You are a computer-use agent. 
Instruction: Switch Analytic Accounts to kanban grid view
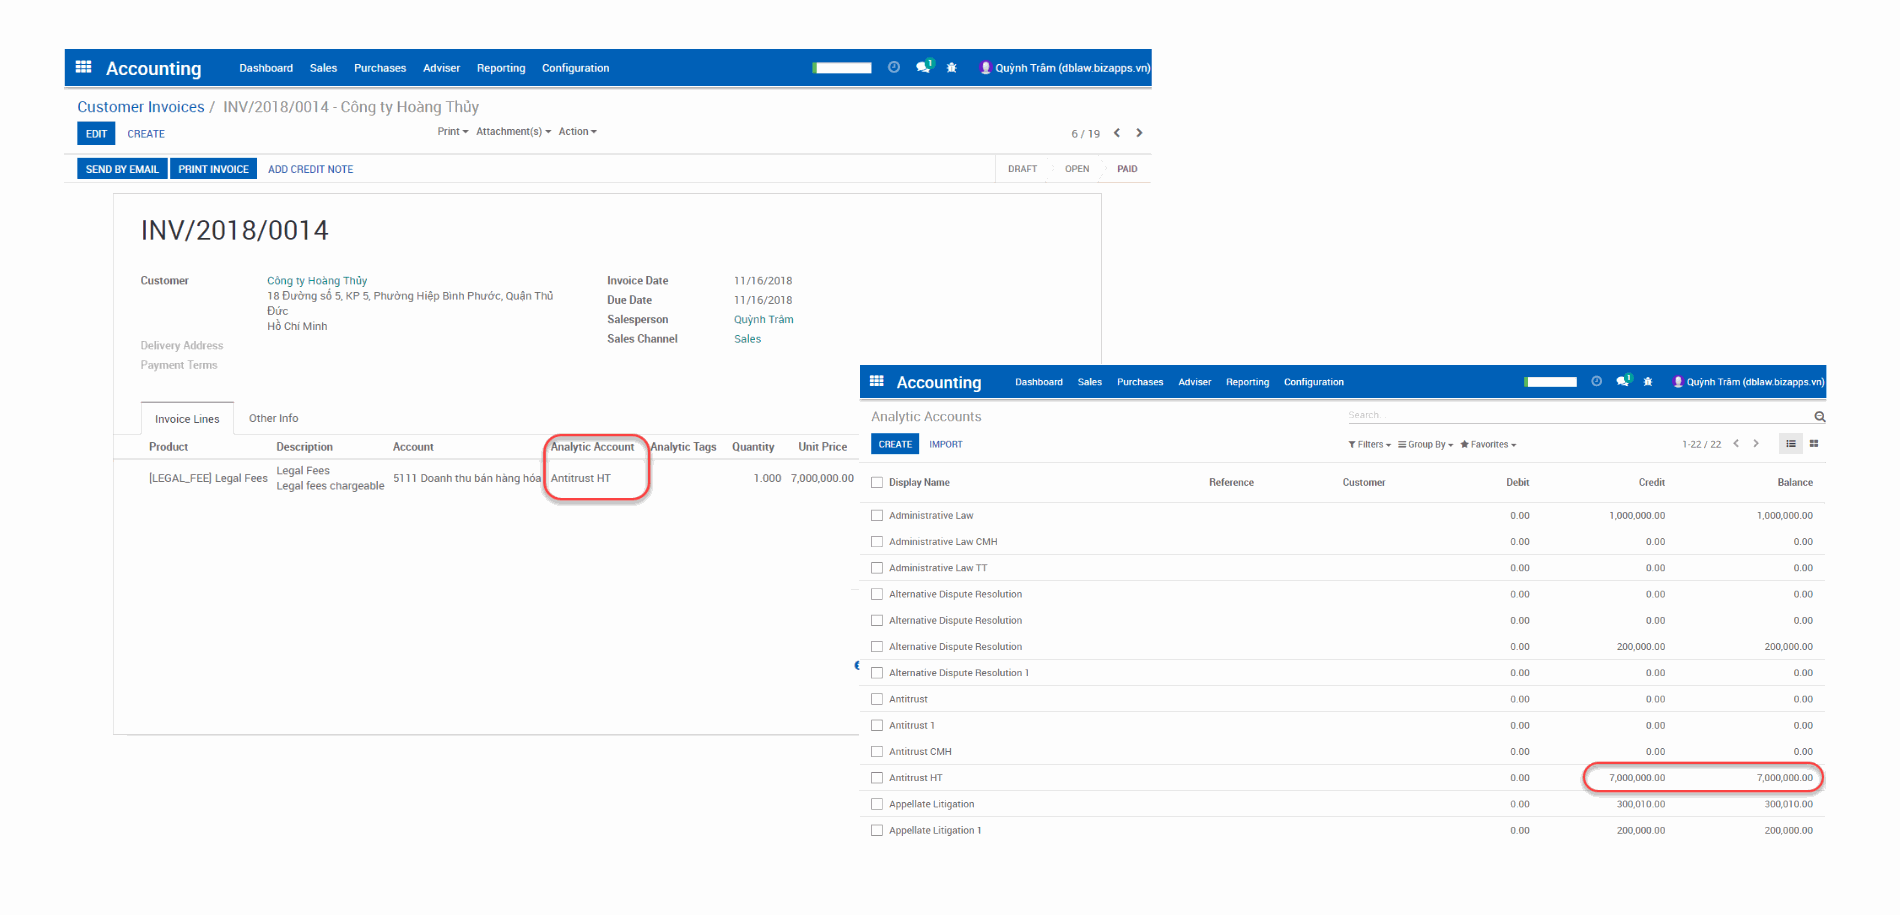tap(1814, 444)
